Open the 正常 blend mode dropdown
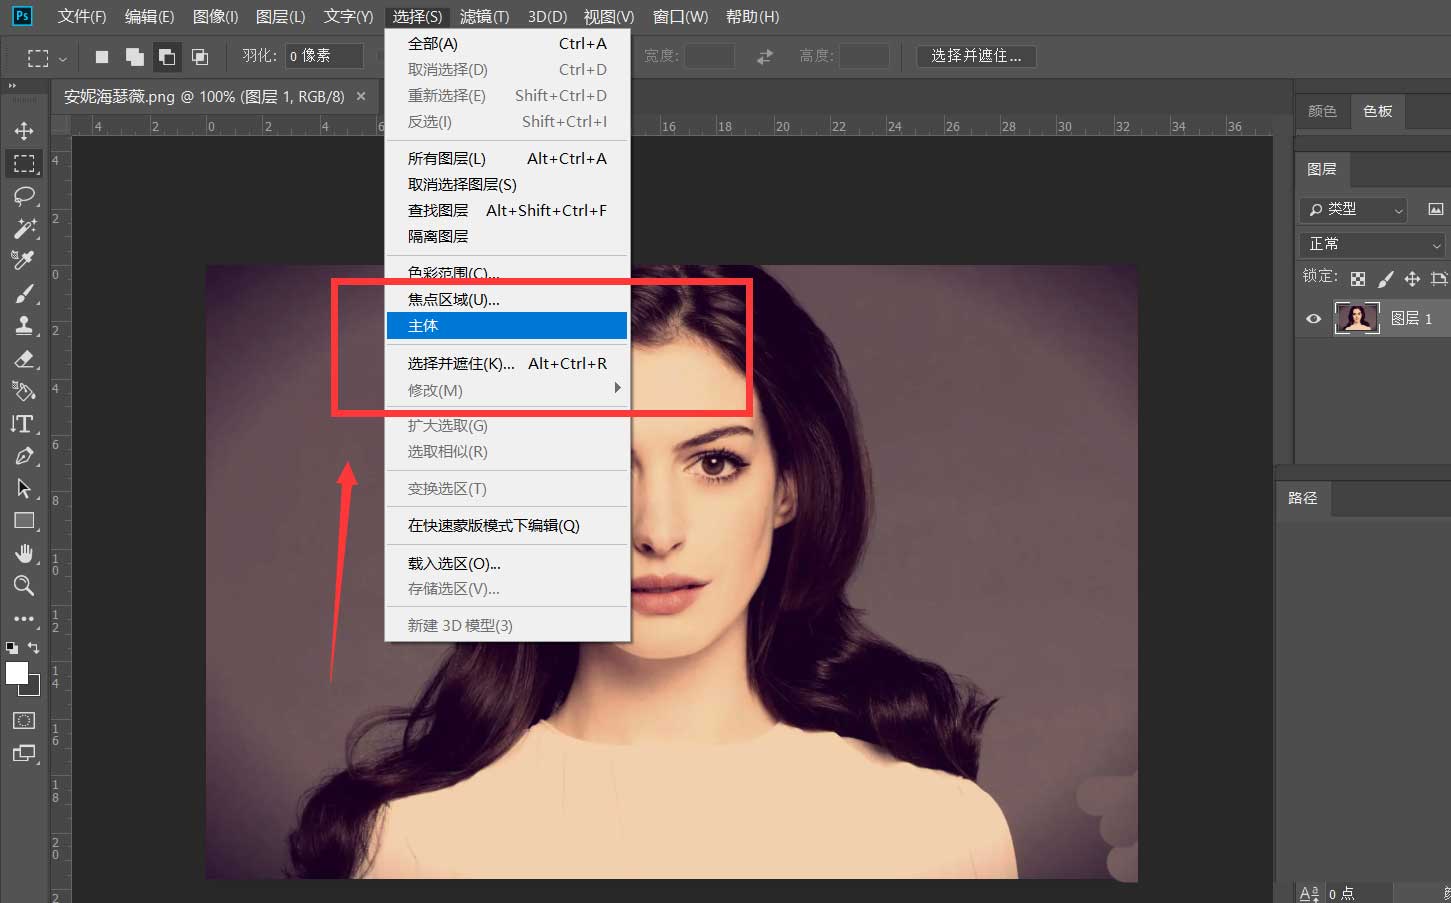1451x903 pixels. (1375, 244)
